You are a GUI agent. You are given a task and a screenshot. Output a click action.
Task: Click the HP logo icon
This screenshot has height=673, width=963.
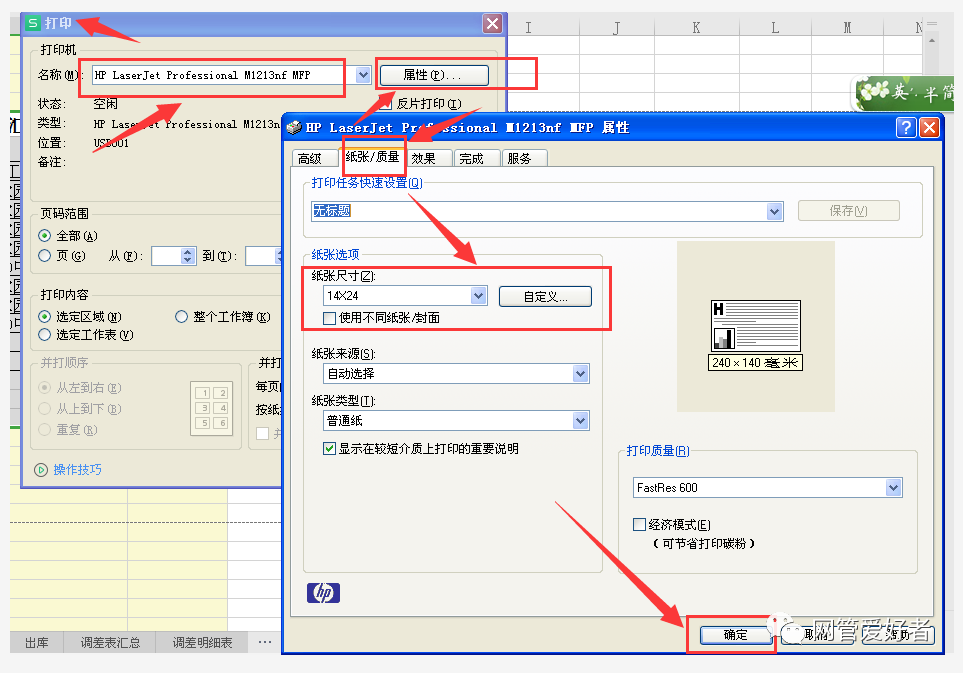pyautogui.click(x=323, y=593)
